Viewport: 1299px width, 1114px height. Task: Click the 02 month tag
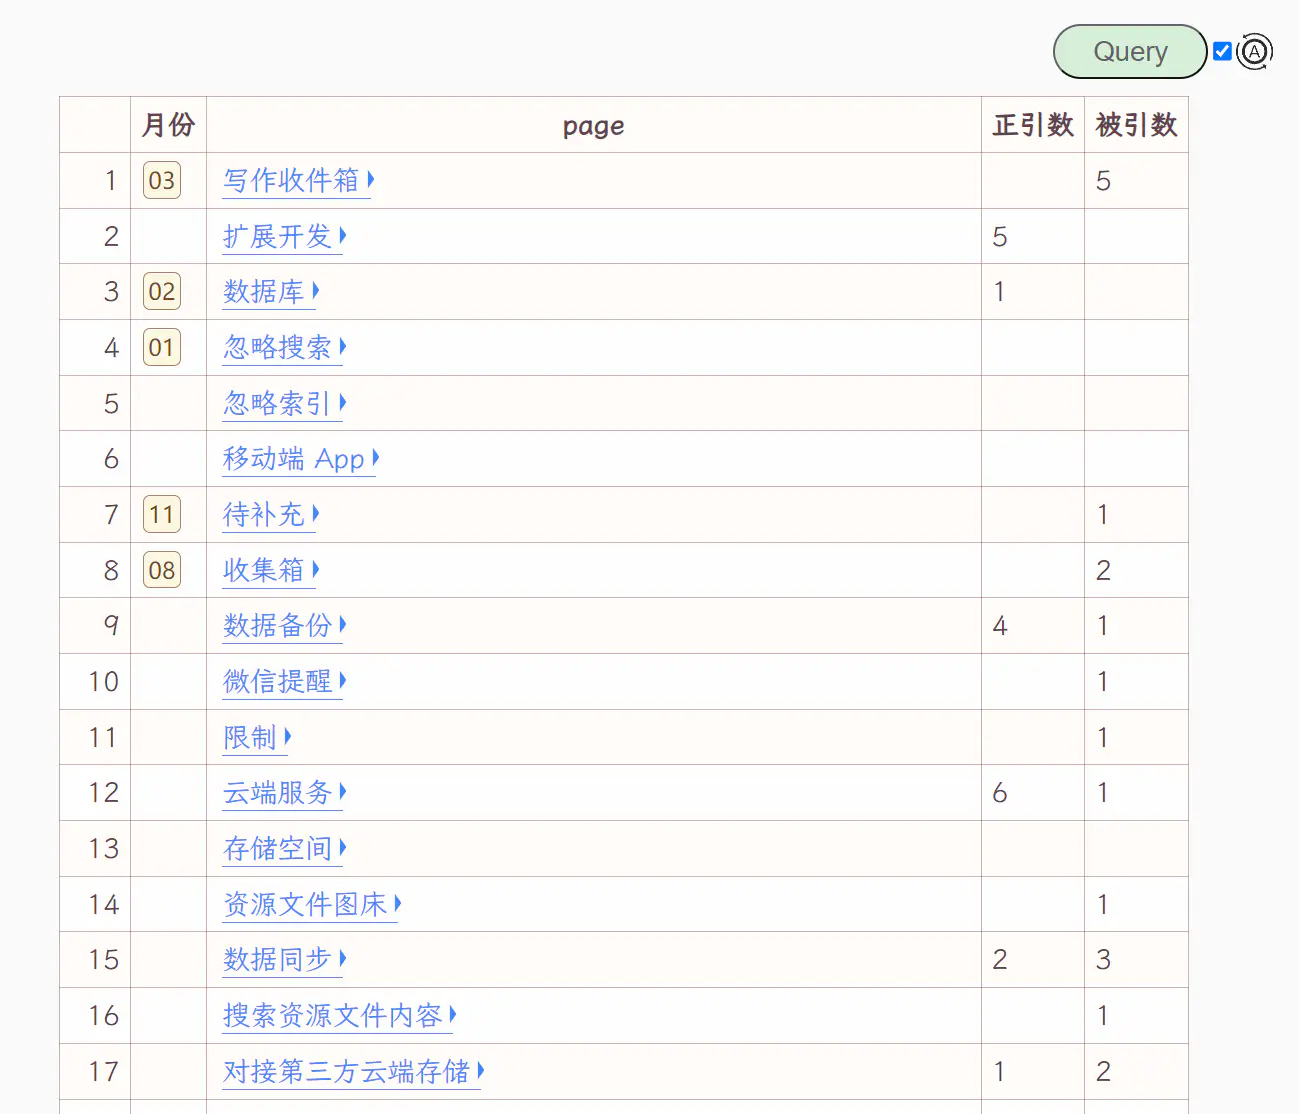click(162, 292)
